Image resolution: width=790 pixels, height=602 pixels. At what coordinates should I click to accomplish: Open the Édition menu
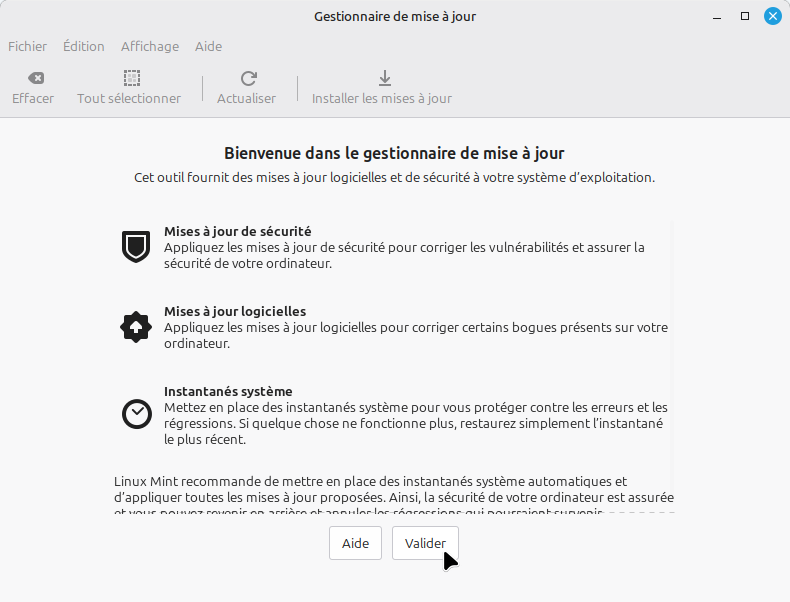click(84, 46)
